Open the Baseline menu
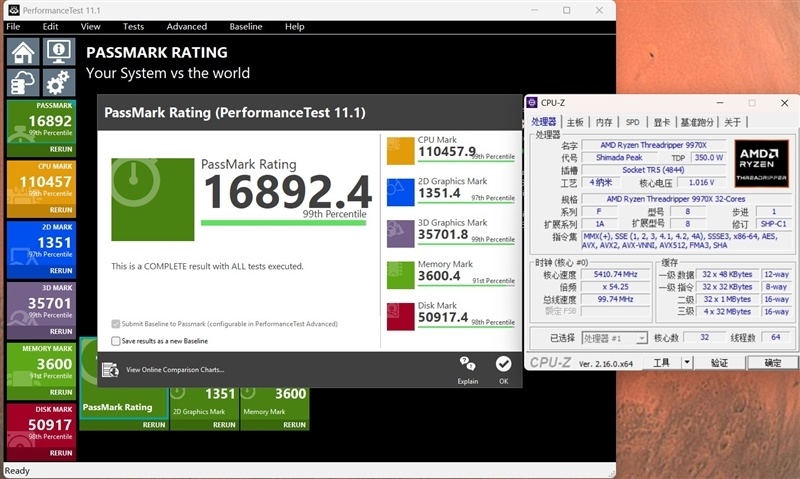 pos(246,26)
